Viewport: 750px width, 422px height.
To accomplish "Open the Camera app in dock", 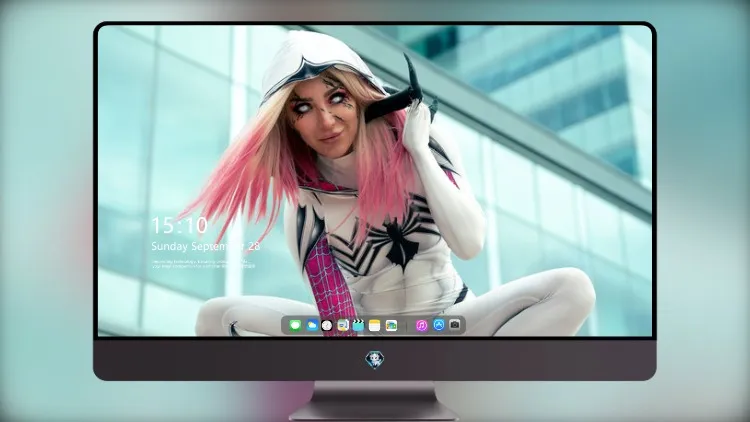I will (x=455, y=325).
